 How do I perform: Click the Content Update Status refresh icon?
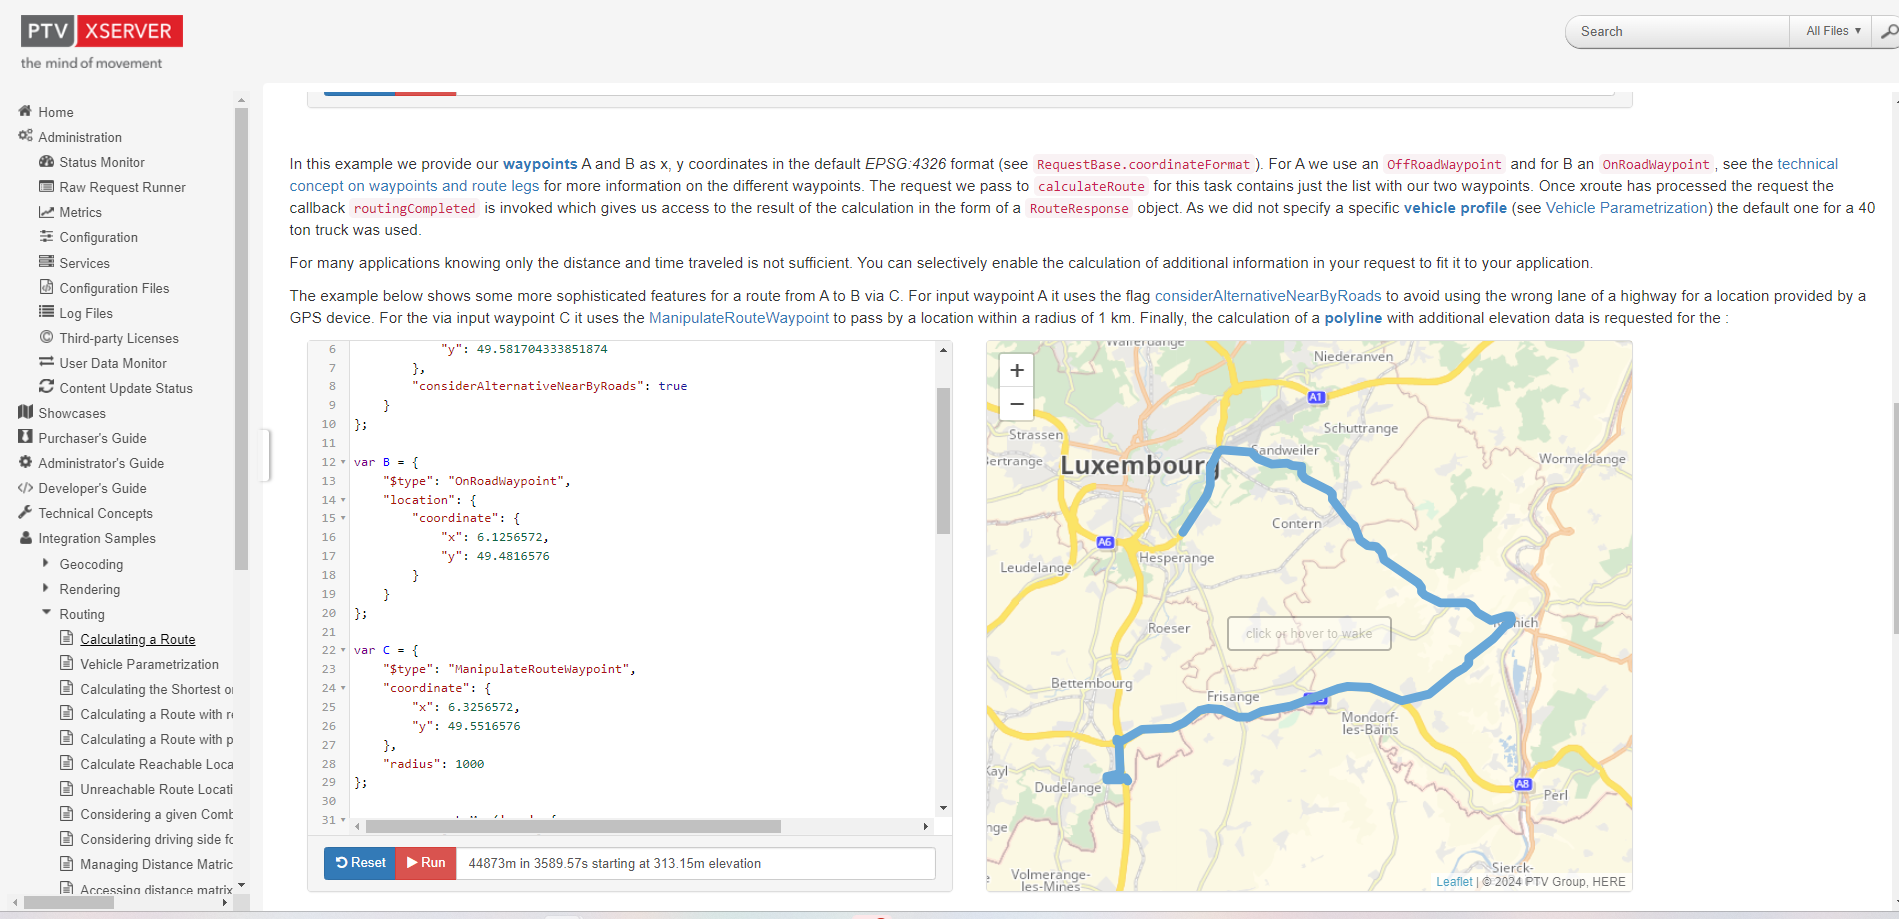tap(46, 387)
